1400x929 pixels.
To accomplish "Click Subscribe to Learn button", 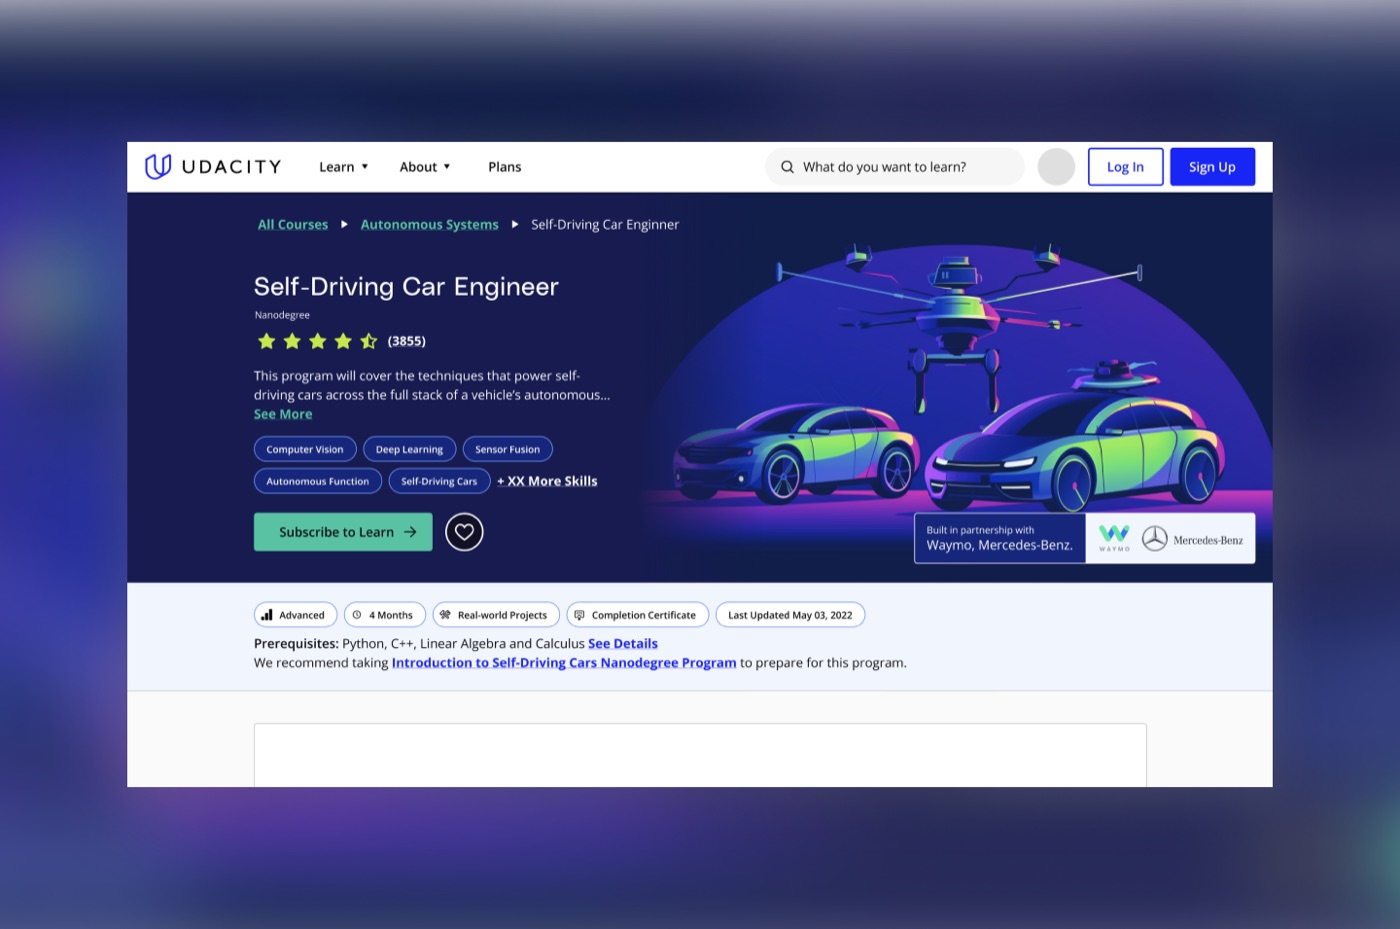I will pyautogui.click(x=343, y=532).
